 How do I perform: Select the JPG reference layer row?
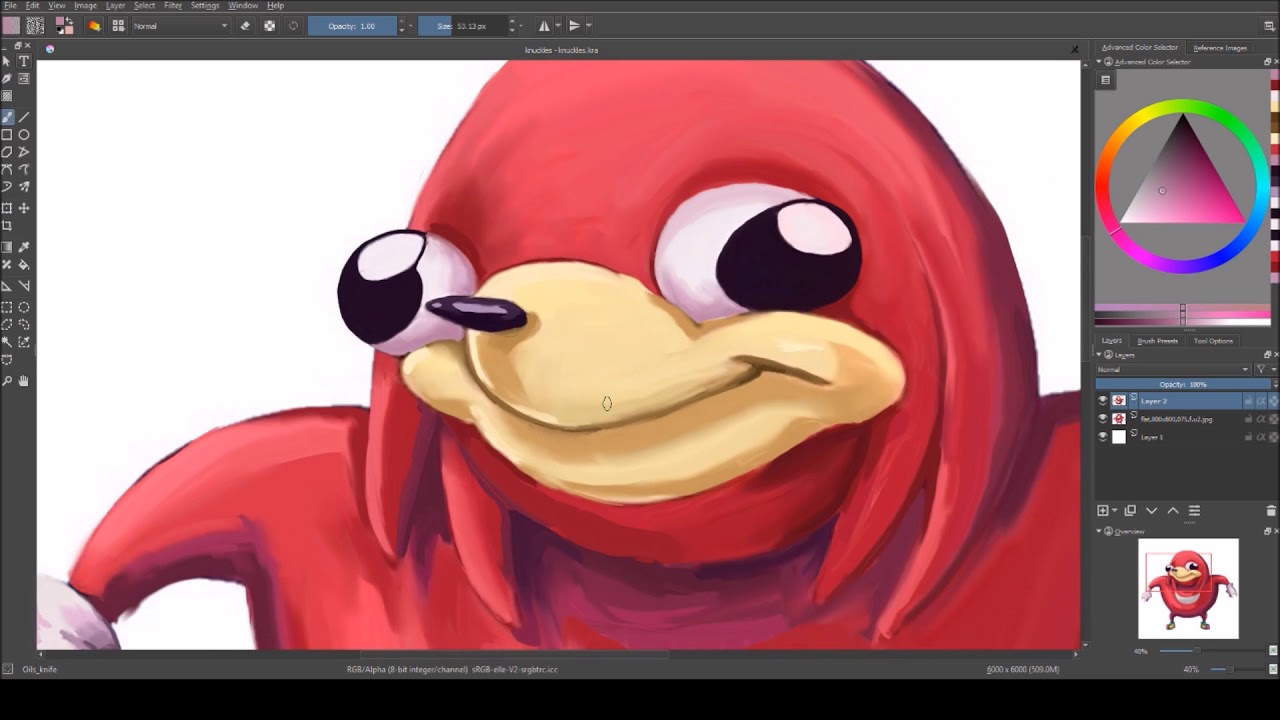(x=1188, y=419)
